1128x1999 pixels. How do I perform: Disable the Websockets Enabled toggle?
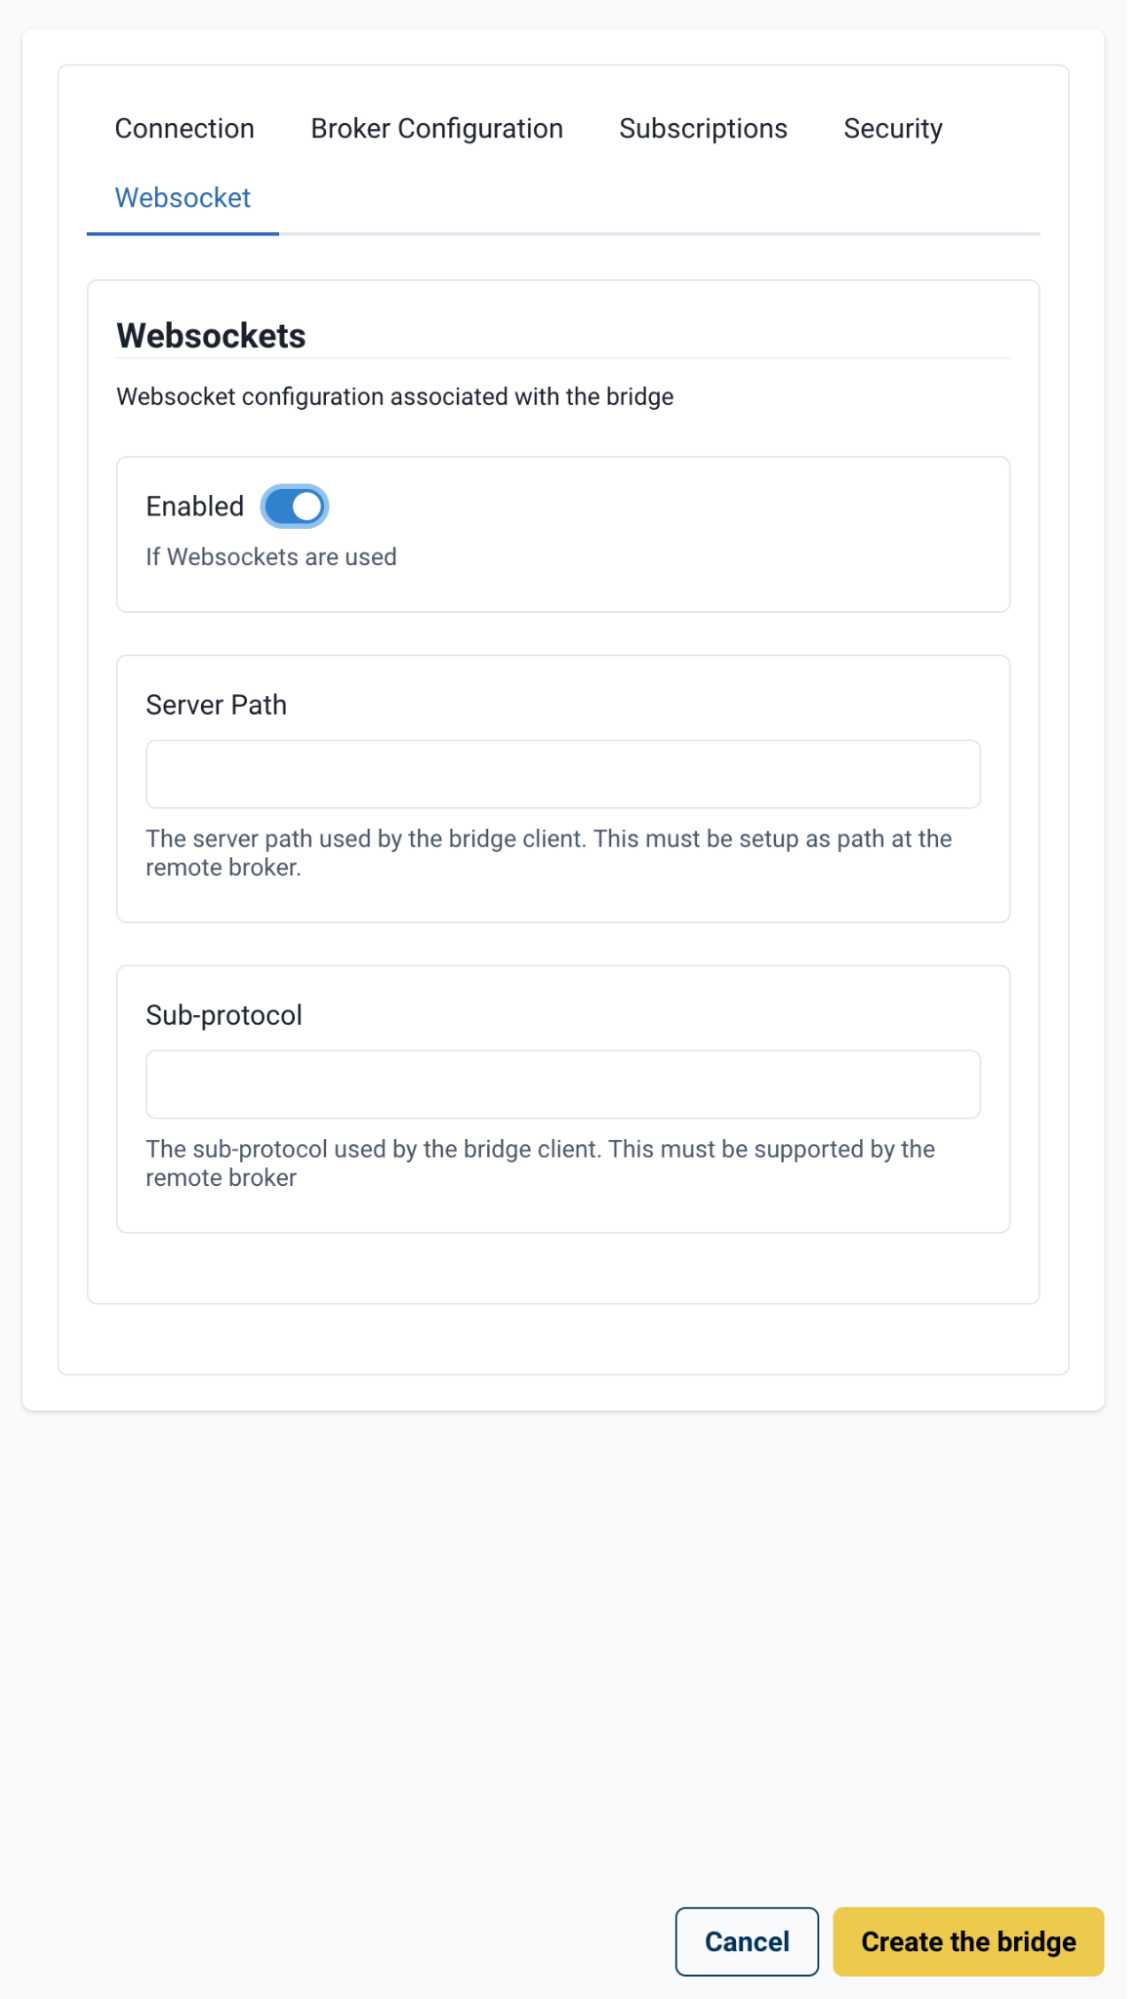[x=294, y=505]
